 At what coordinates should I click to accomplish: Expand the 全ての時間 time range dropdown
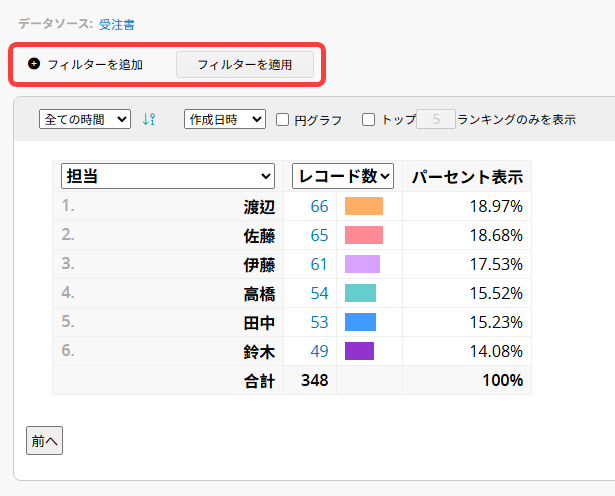point(85,119)
